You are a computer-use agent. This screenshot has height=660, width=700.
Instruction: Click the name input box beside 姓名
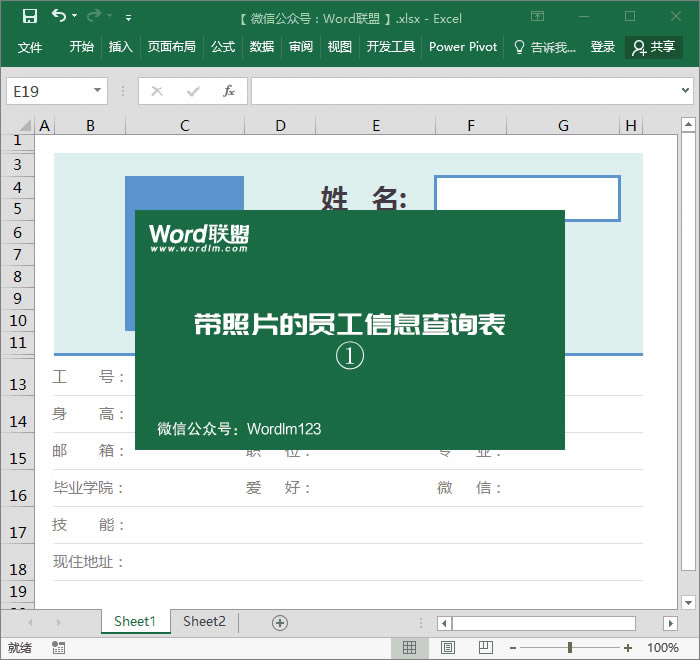pyautogui.click(x=527, y=198)
